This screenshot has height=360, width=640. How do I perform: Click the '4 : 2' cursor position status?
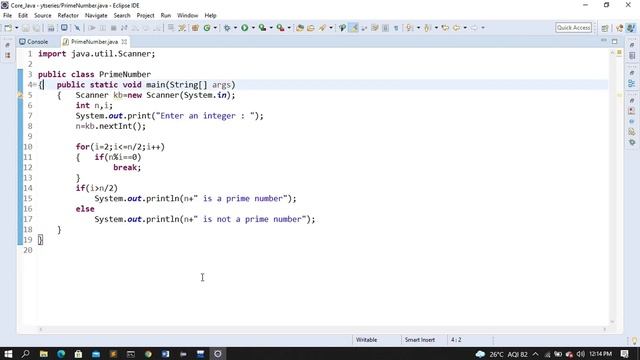[456, 340]
